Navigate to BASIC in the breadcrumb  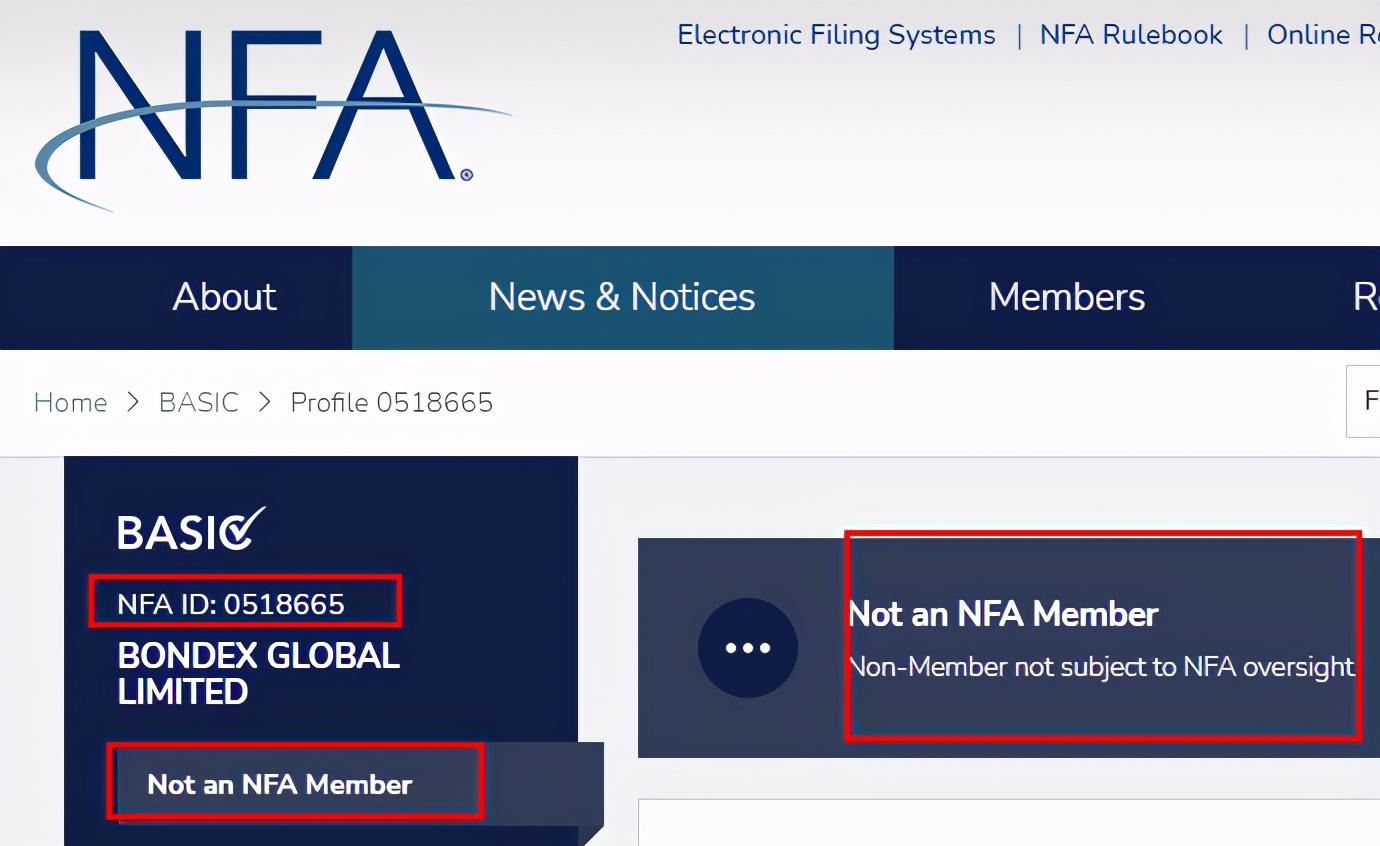coord(199,402)
